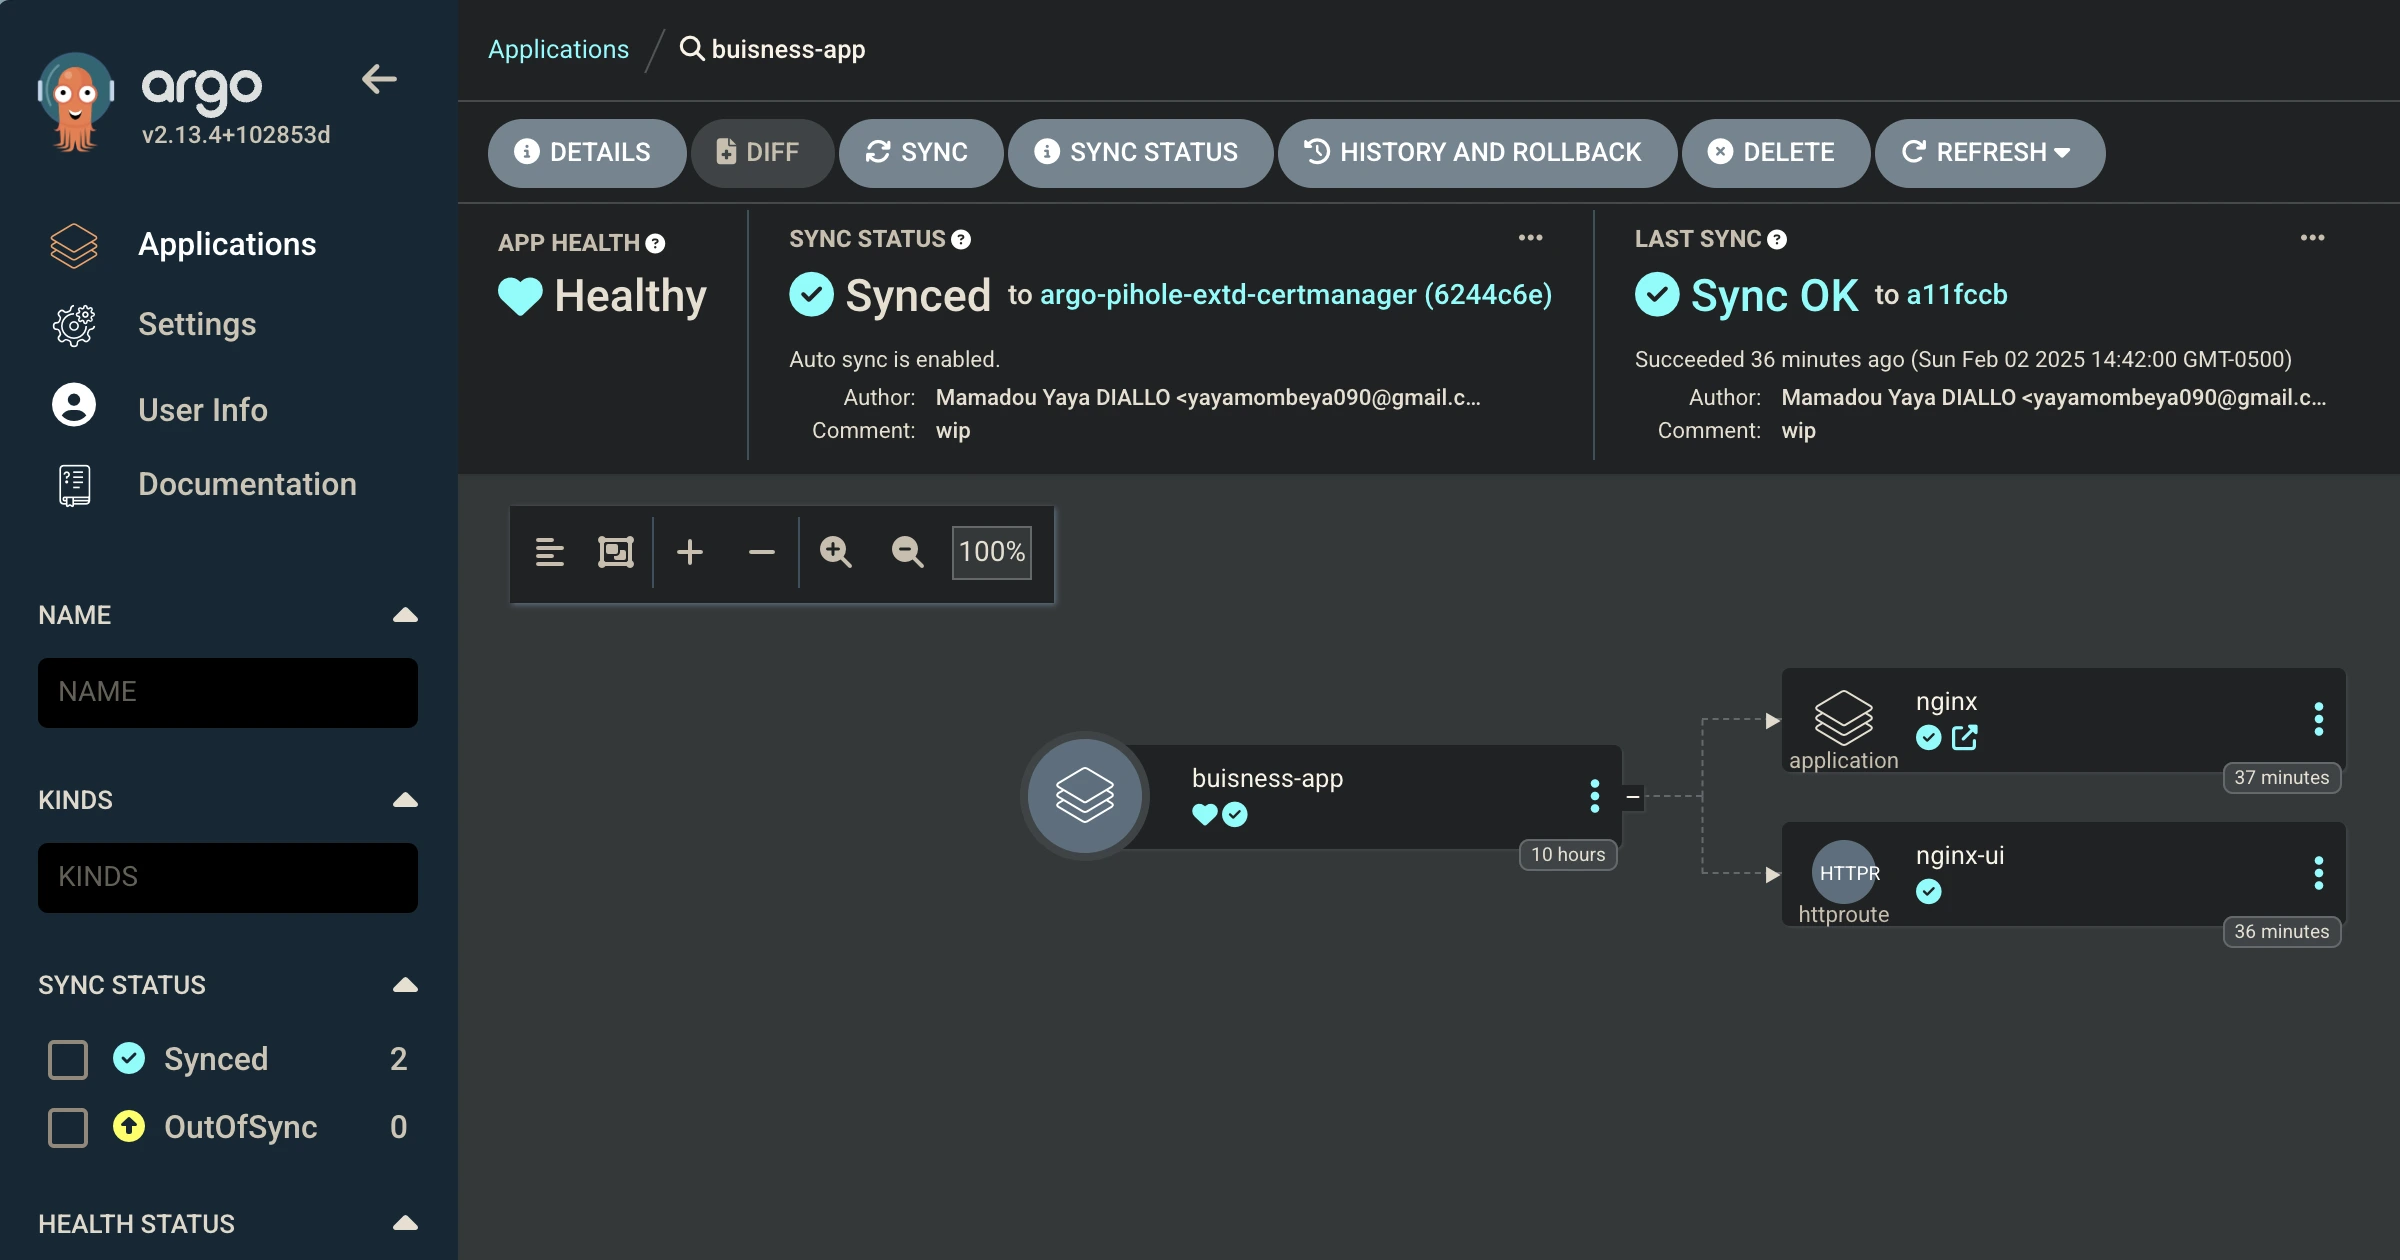Check the Synced filter checkbox

click(68, 1059)
